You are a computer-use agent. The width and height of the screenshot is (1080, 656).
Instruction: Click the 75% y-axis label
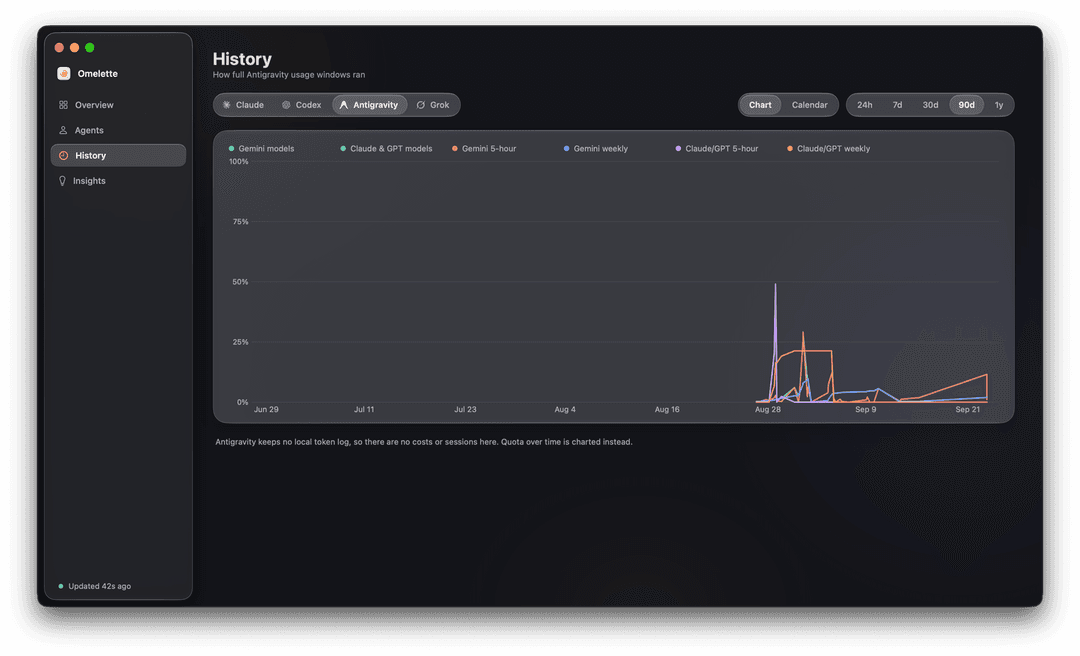240,222
